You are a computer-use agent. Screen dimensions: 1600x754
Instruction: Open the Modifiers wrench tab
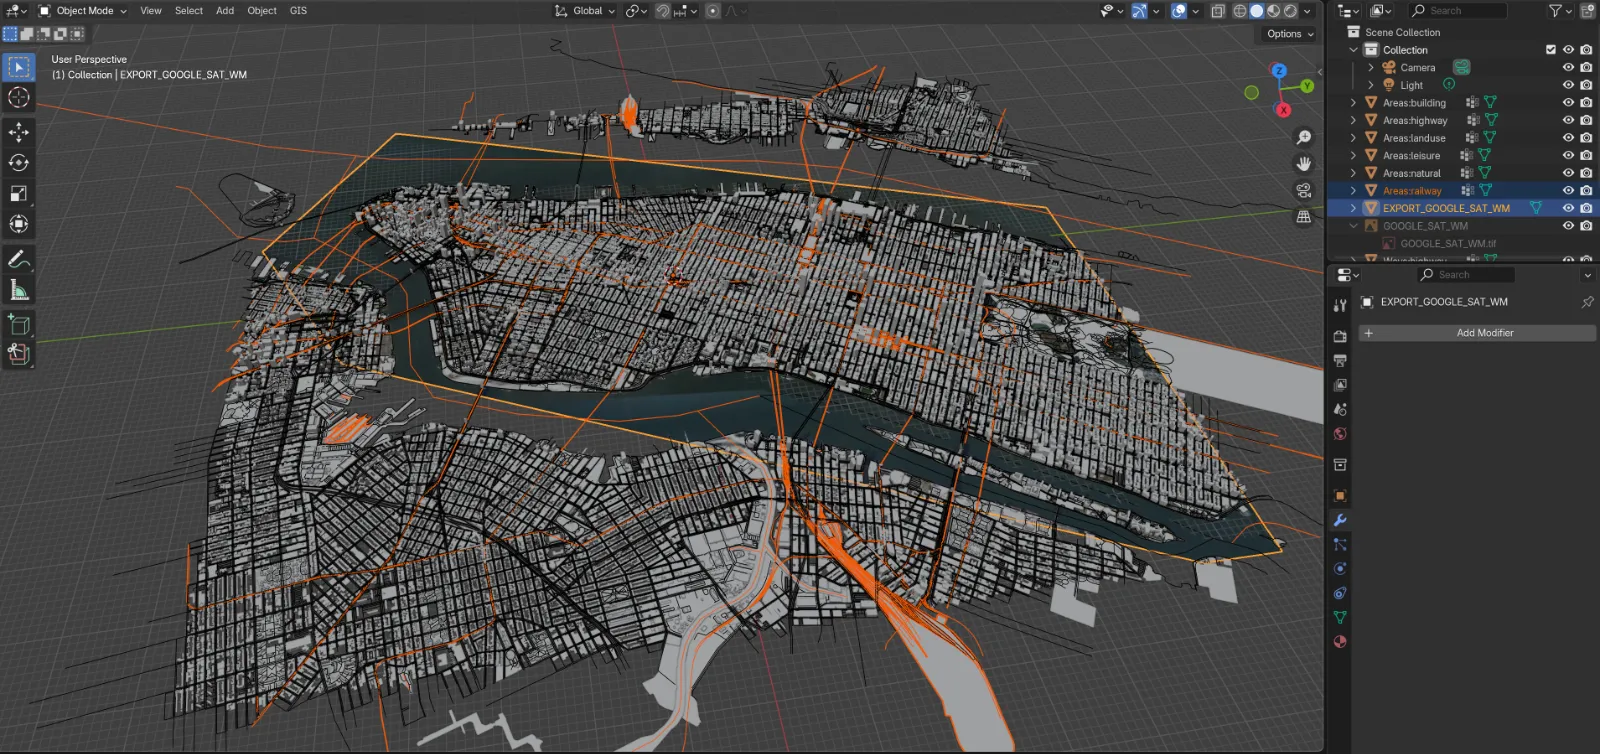pyautogui.click(x=1340, y=520)
